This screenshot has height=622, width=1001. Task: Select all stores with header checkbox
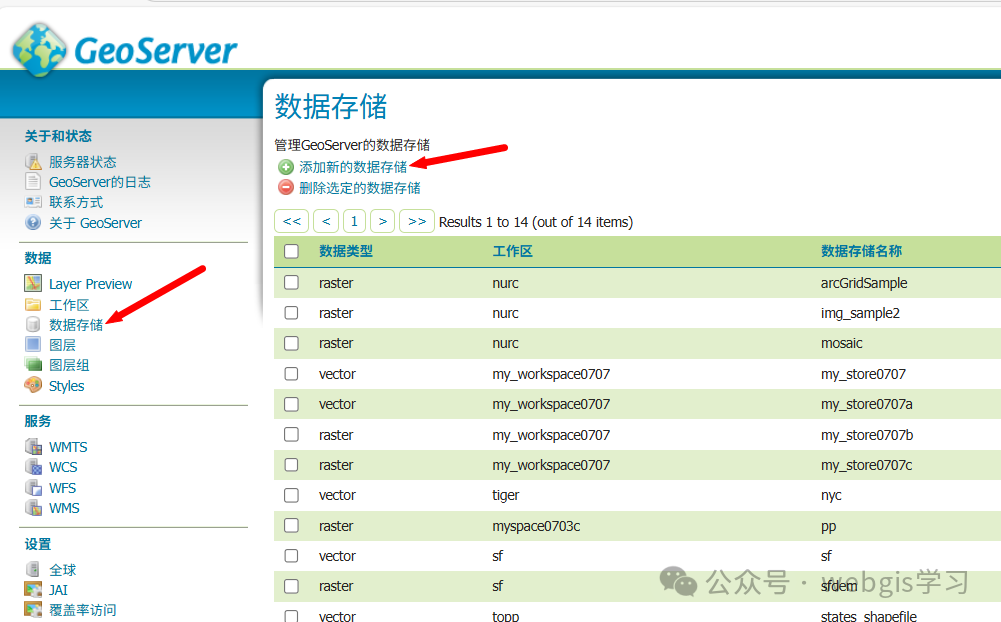click(x=291, y=251)
